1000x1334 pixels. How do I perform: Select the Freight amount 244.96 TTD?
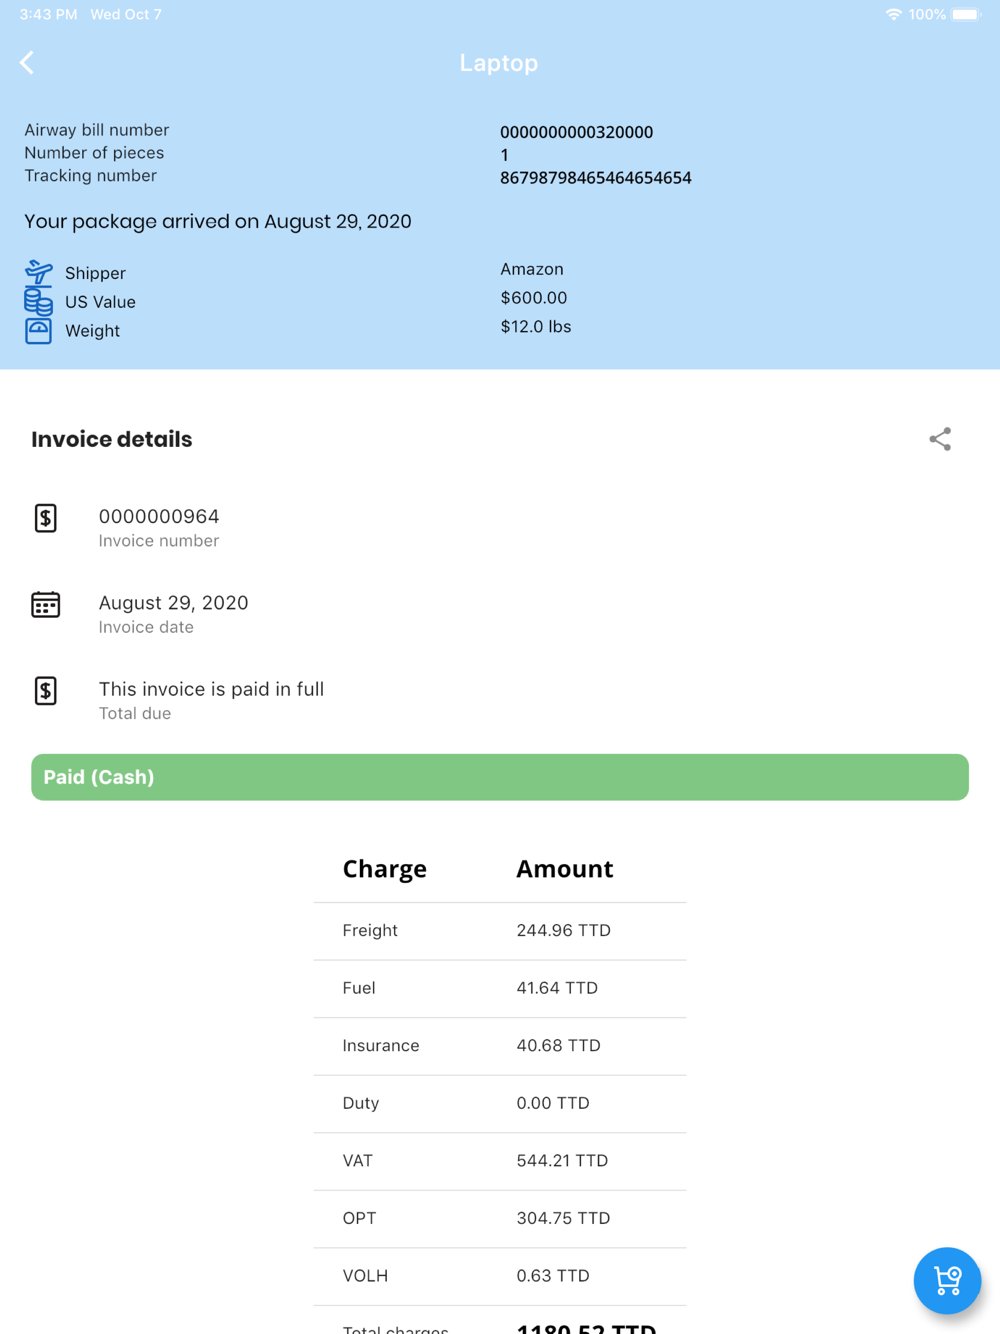tap(564, 930)
